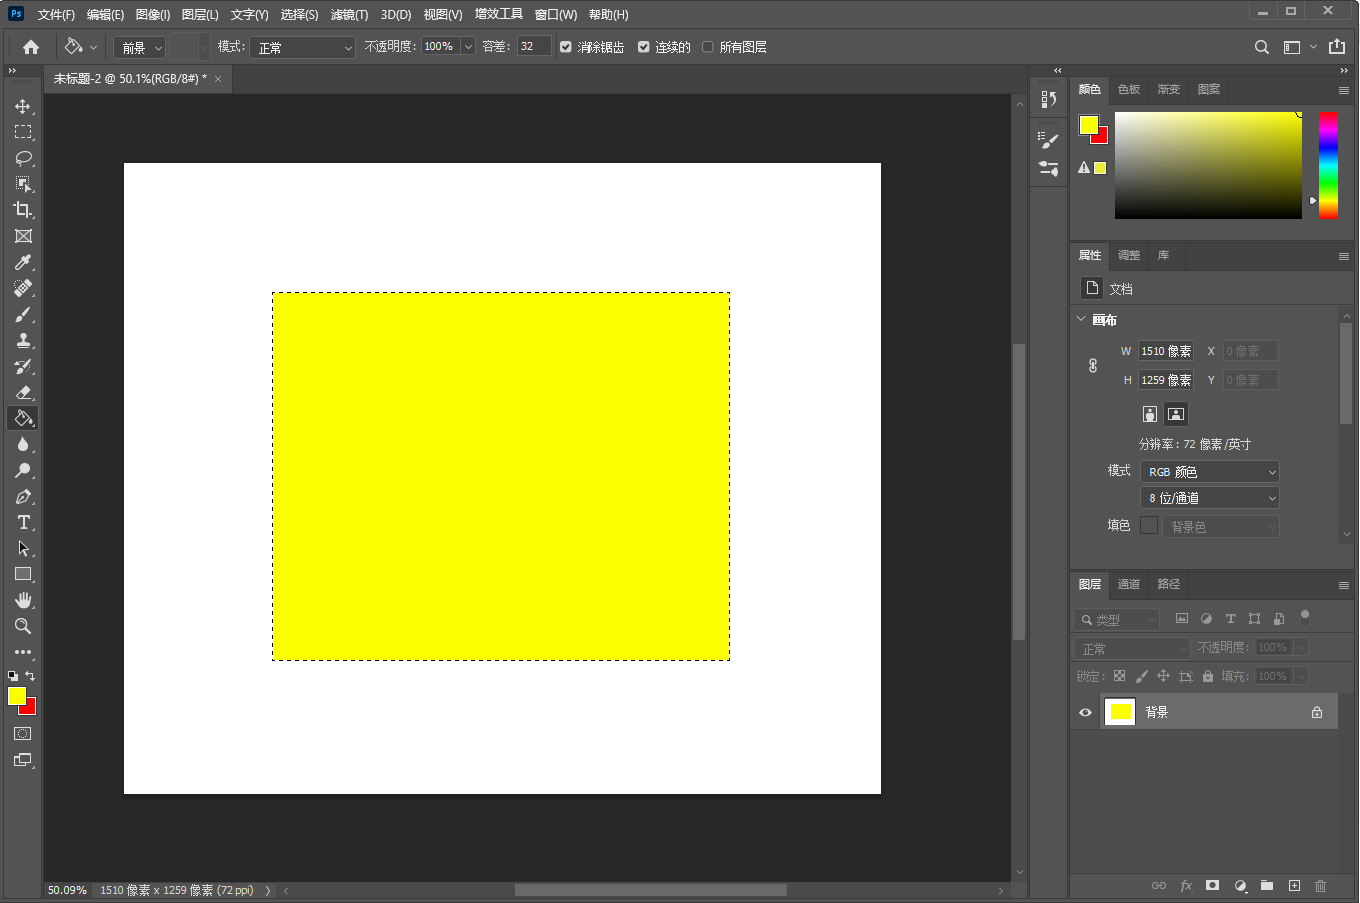Select the Hand tool
The image size is (1360, 903).
(23, 600)
